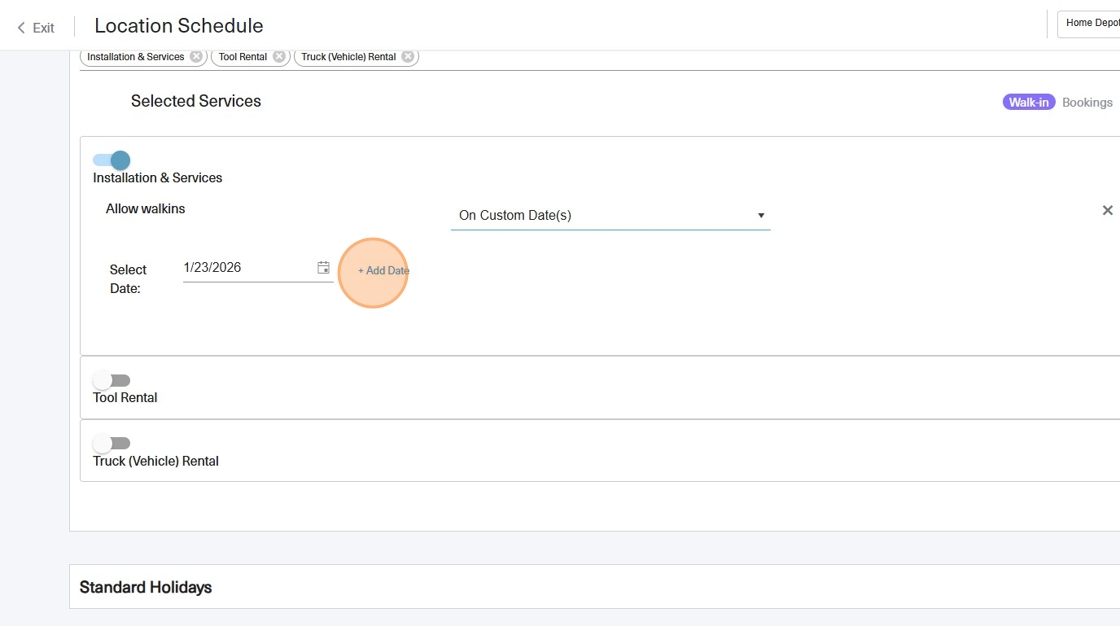Turn on the Truck (Vehicle) Rental toggle
1120x626 pixels.
point(112,443)
